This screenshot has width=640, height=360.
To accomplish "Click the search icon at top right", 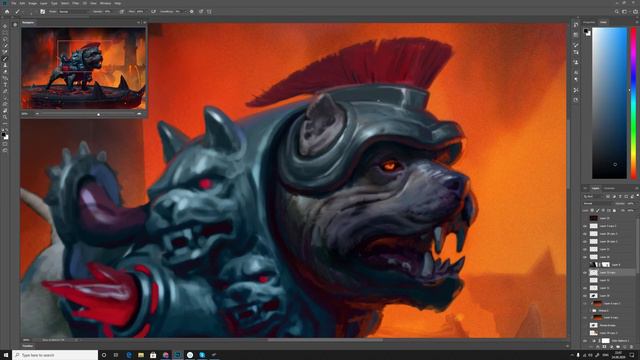I will point(617,11).
